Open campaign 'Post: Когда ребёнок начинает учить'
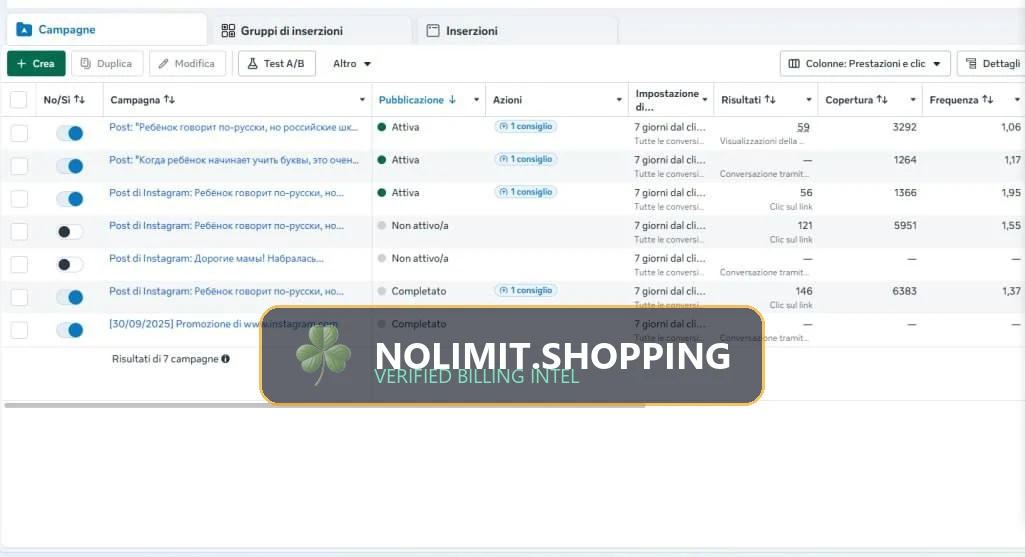 [233, 160]
